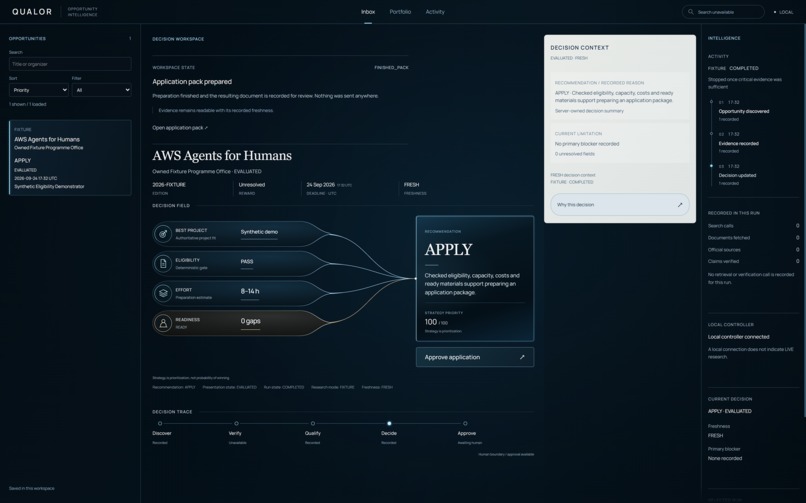Click the 2026-FIXTURE edition value
This screenshot has width=806, height=503.
coord(169,184)
